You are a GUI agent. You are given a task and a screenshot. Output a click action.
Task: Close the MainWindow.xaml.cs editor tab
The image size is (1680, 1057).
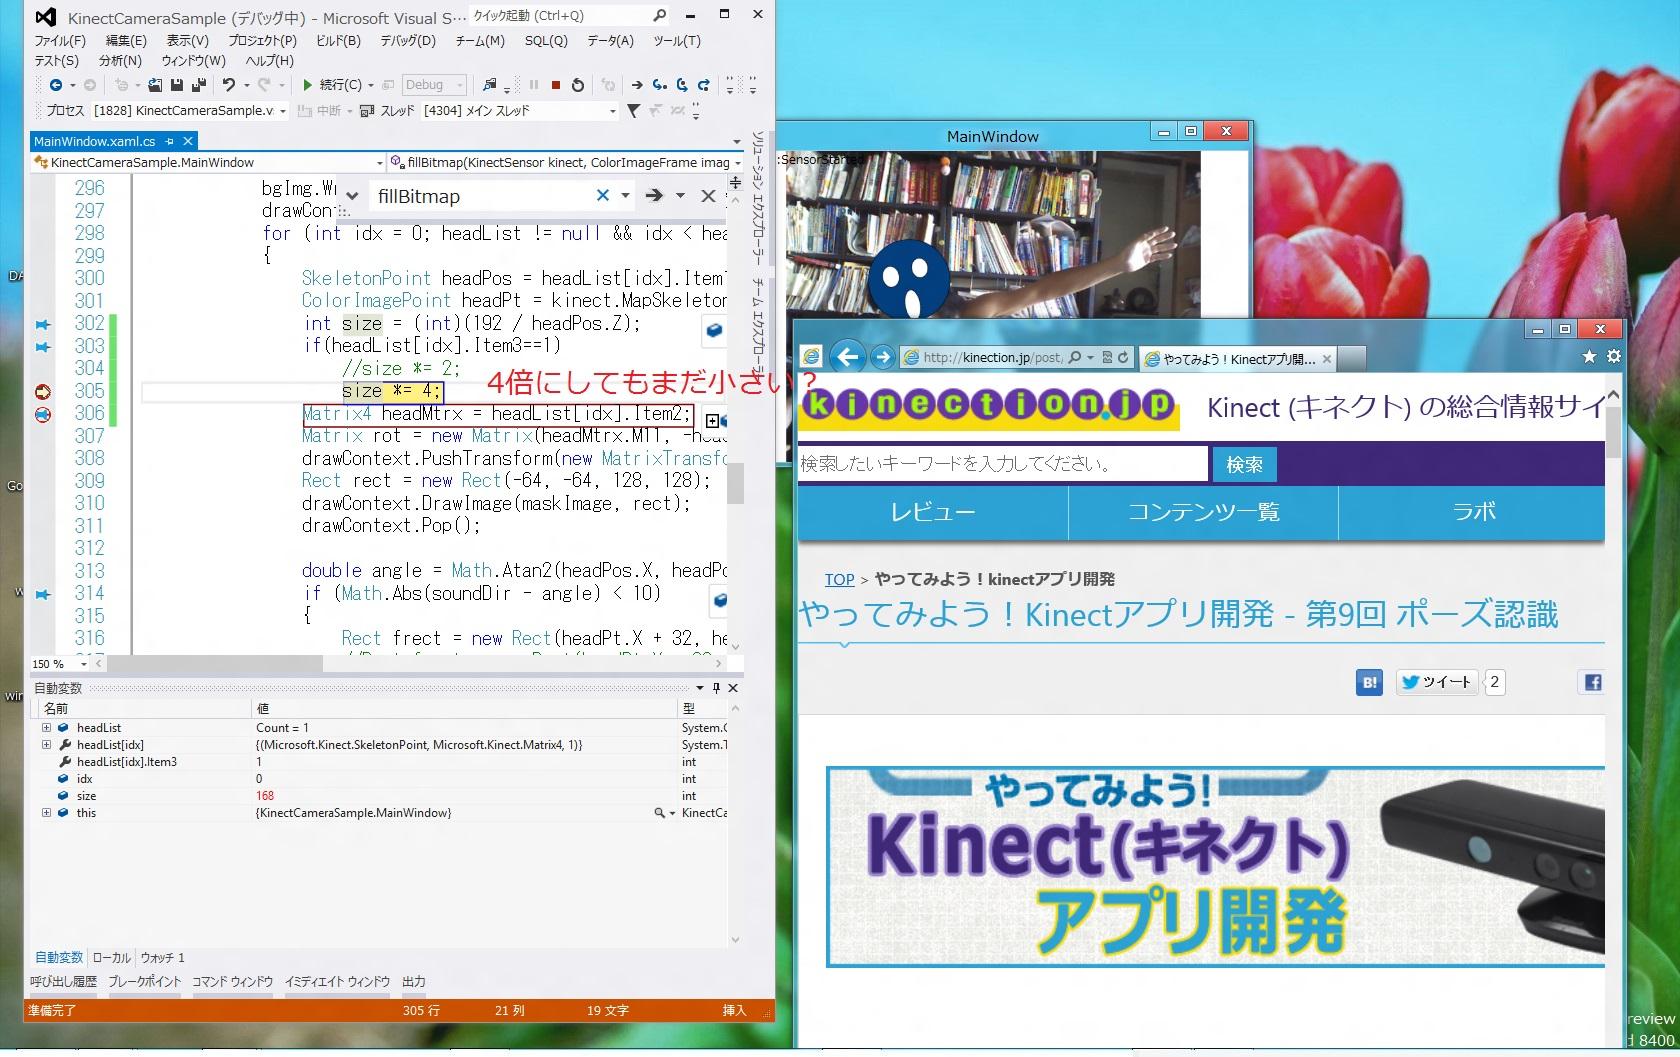(x=187, y=141)
